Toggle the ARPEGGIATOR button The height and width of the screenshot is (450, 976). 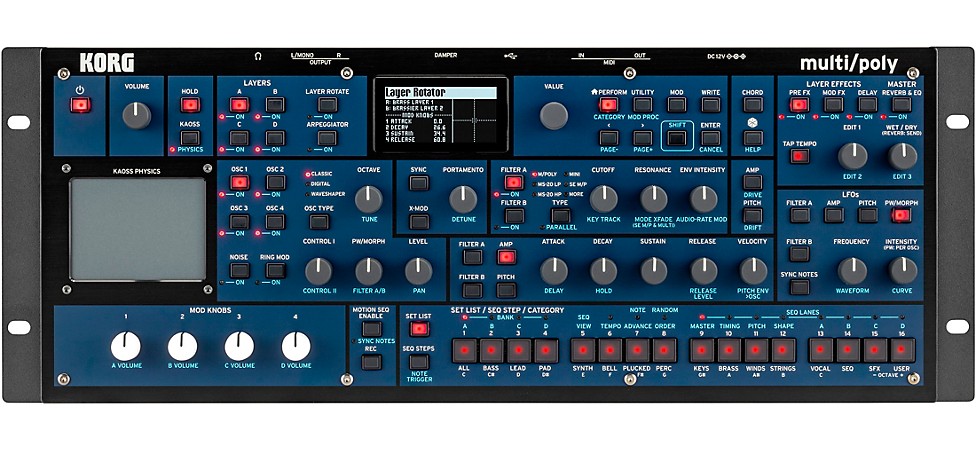[x=327, y=138]
